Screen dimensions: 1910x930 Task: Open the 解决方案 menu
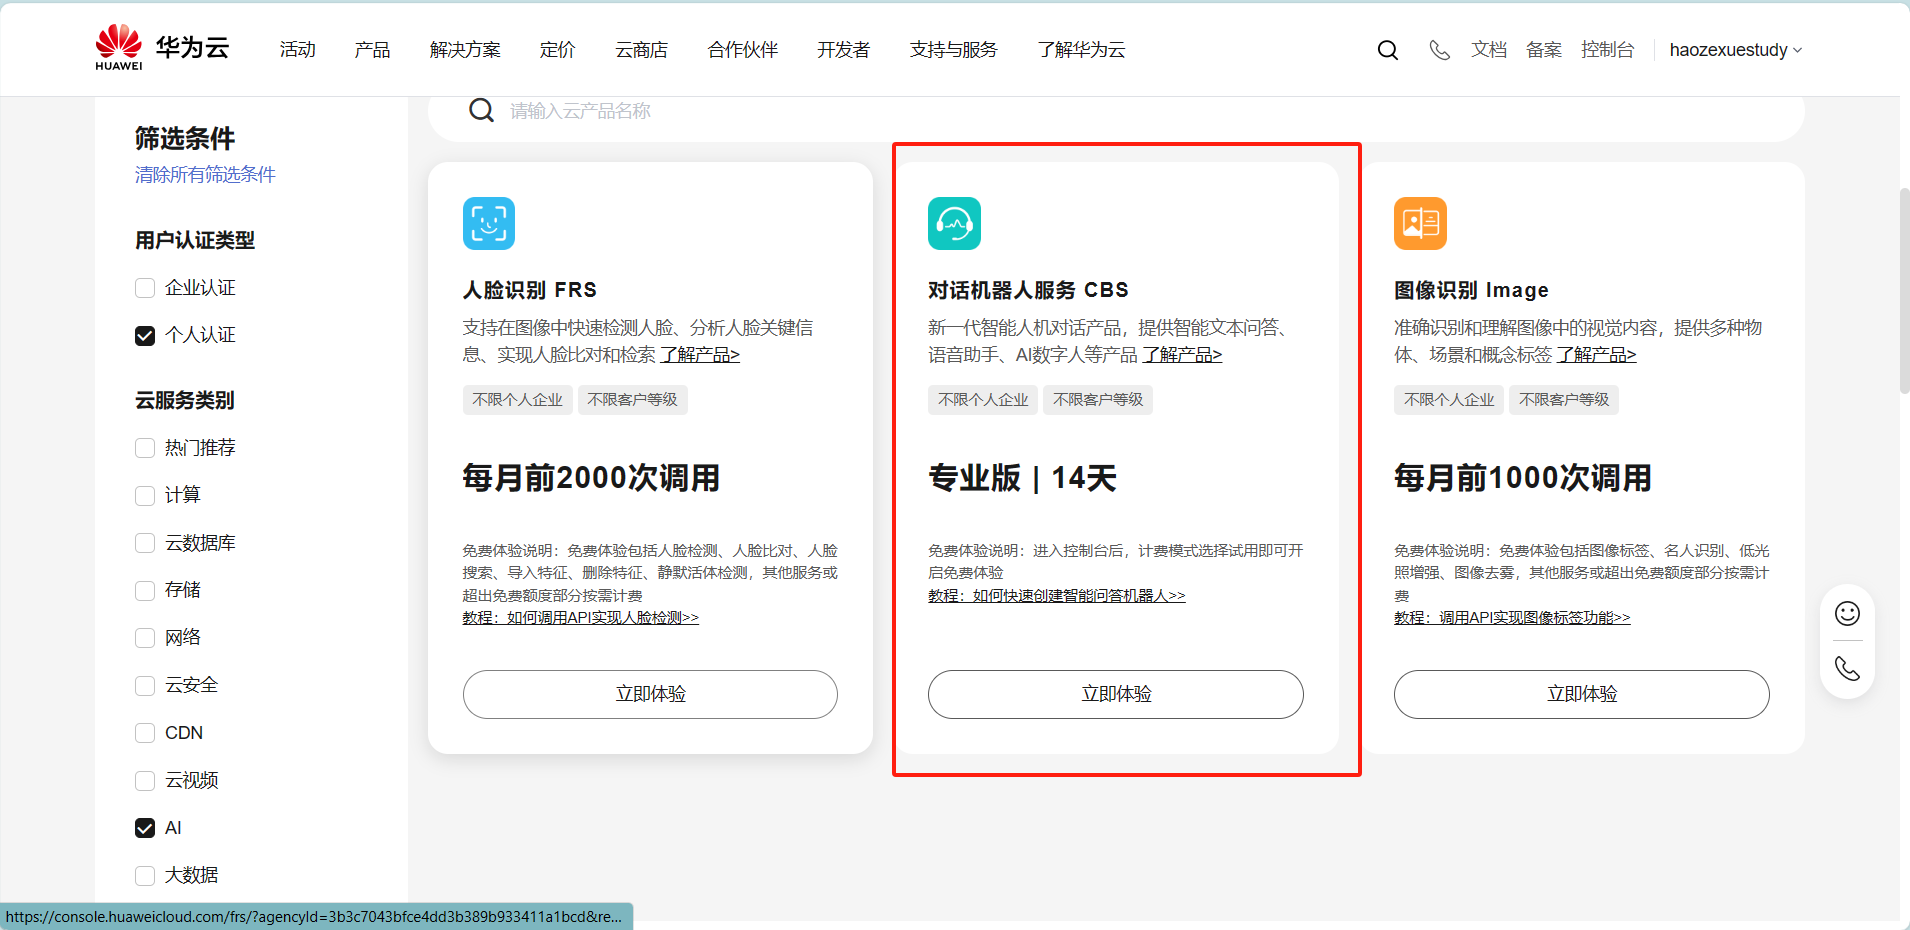pos(465,50)
